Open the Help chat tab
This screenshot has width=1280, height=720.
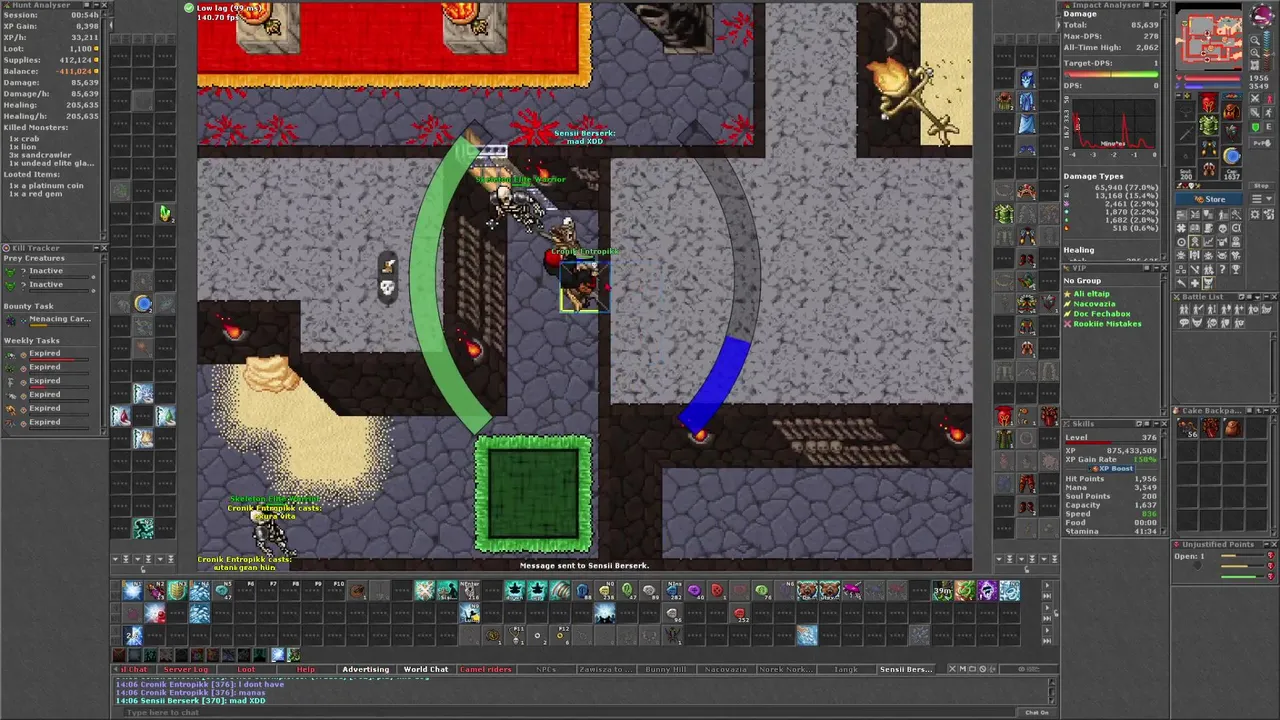point(306,669)
